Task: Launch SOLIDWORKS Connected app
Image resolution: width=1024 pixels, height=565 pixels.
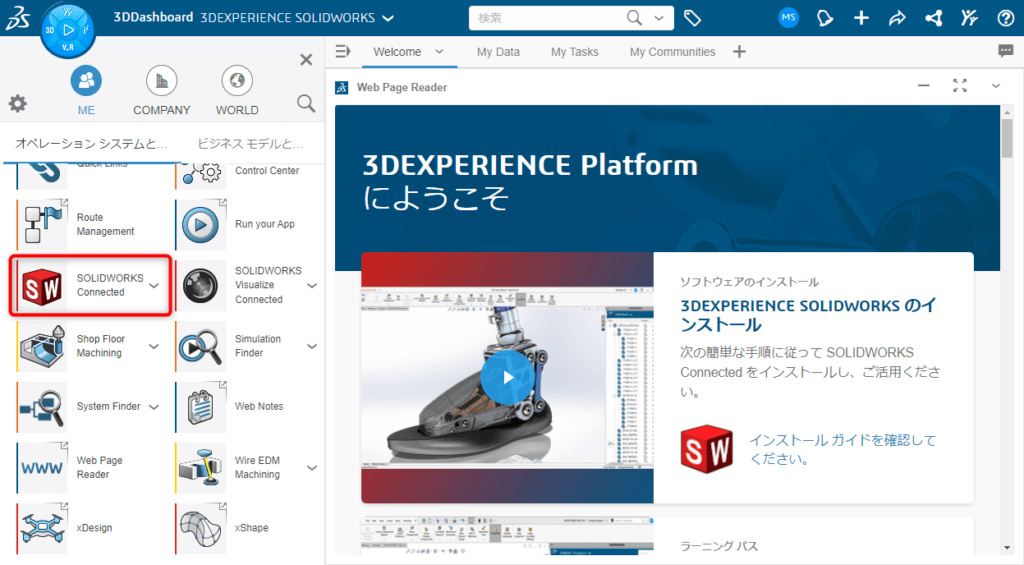Action: coord(42,285)
